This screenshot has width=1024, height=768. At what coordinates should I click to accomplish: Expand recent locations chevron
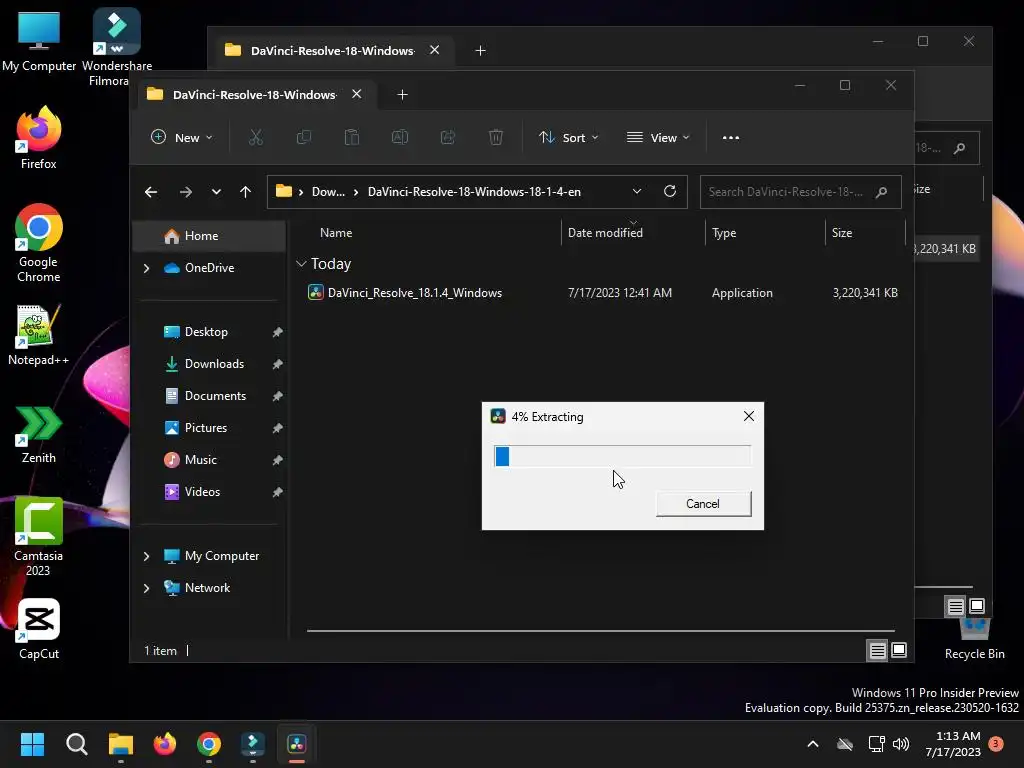216,192
